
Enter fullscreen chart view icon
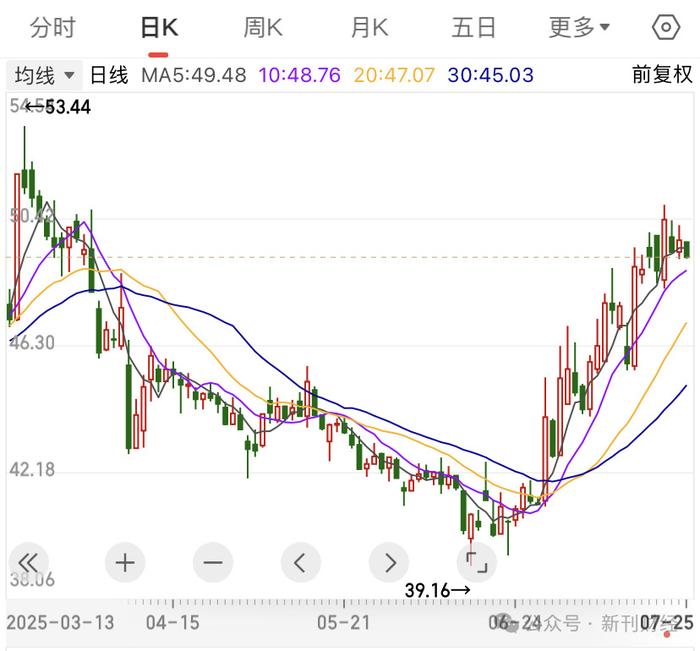[477, 563]
